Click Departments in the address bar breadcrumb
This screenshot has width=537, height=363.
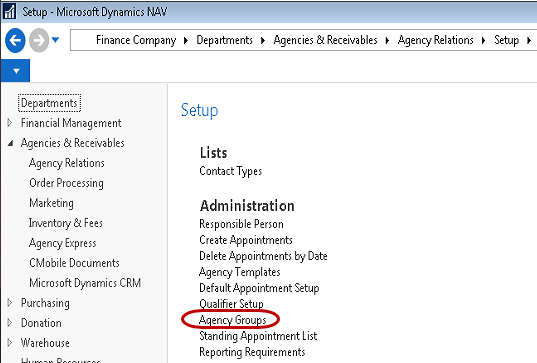[x=224, y=40]
